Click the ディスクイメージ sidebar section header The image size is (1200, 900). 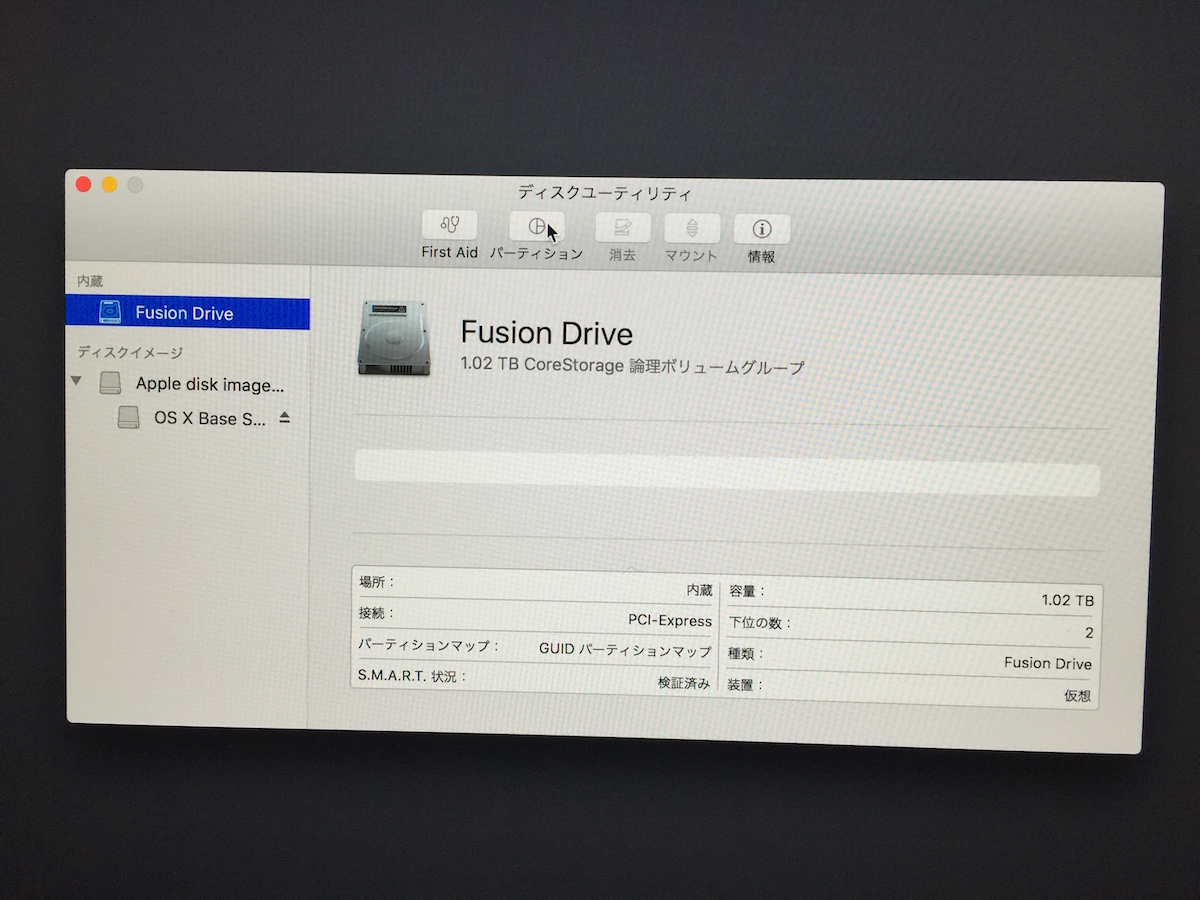point(130,352)
